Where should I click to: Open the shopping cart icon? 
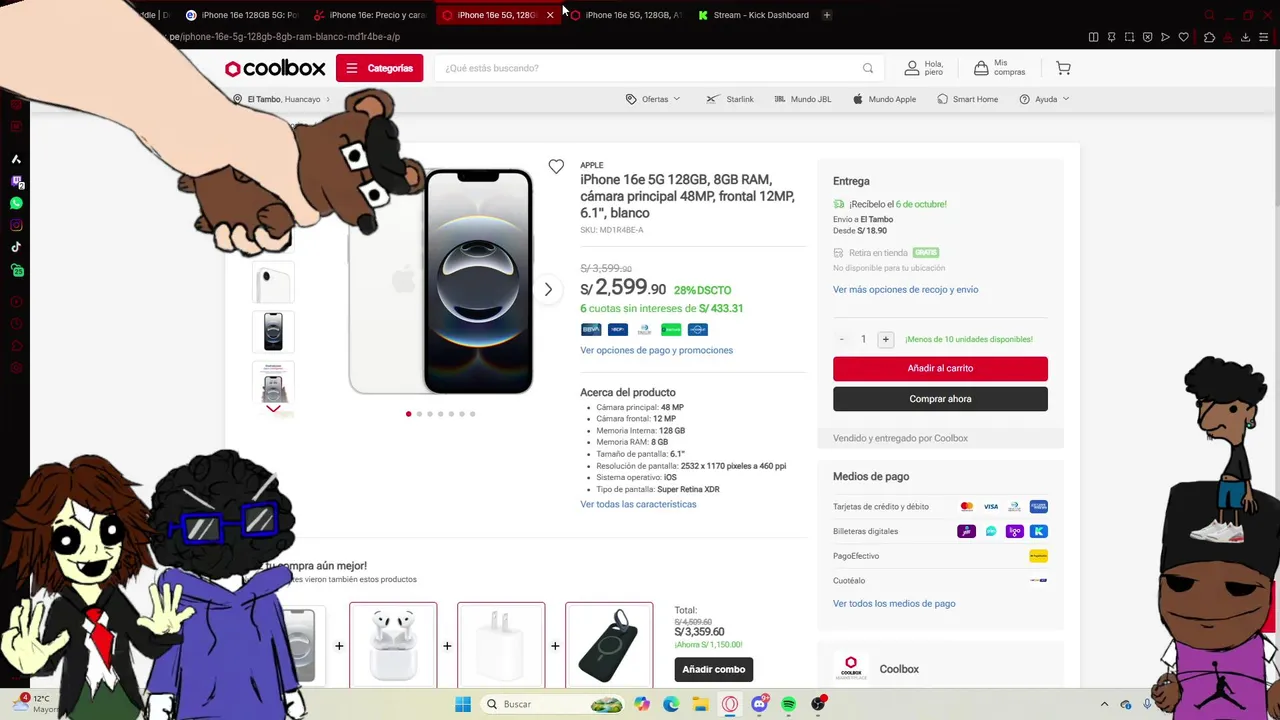tap(1063, 68)
